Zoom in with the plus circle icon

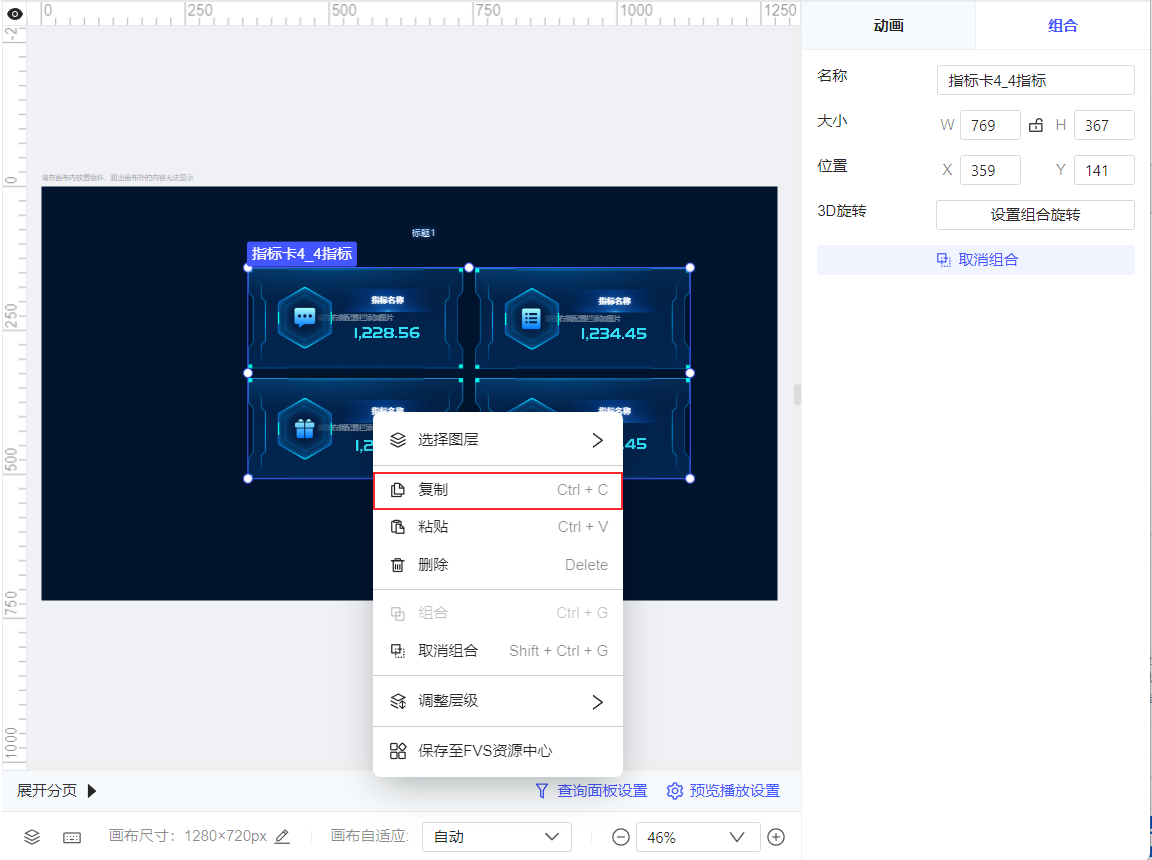pyautogui.click(x=776, y=836)
